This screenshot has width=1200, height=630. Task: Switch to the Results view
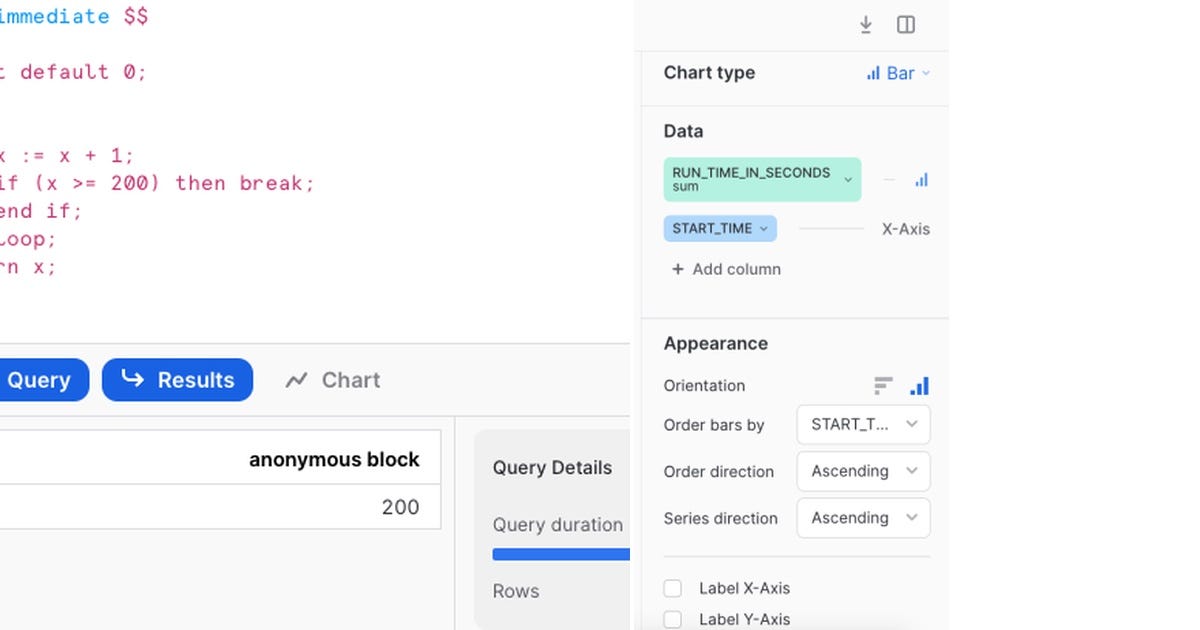click(x=177, y=380)
